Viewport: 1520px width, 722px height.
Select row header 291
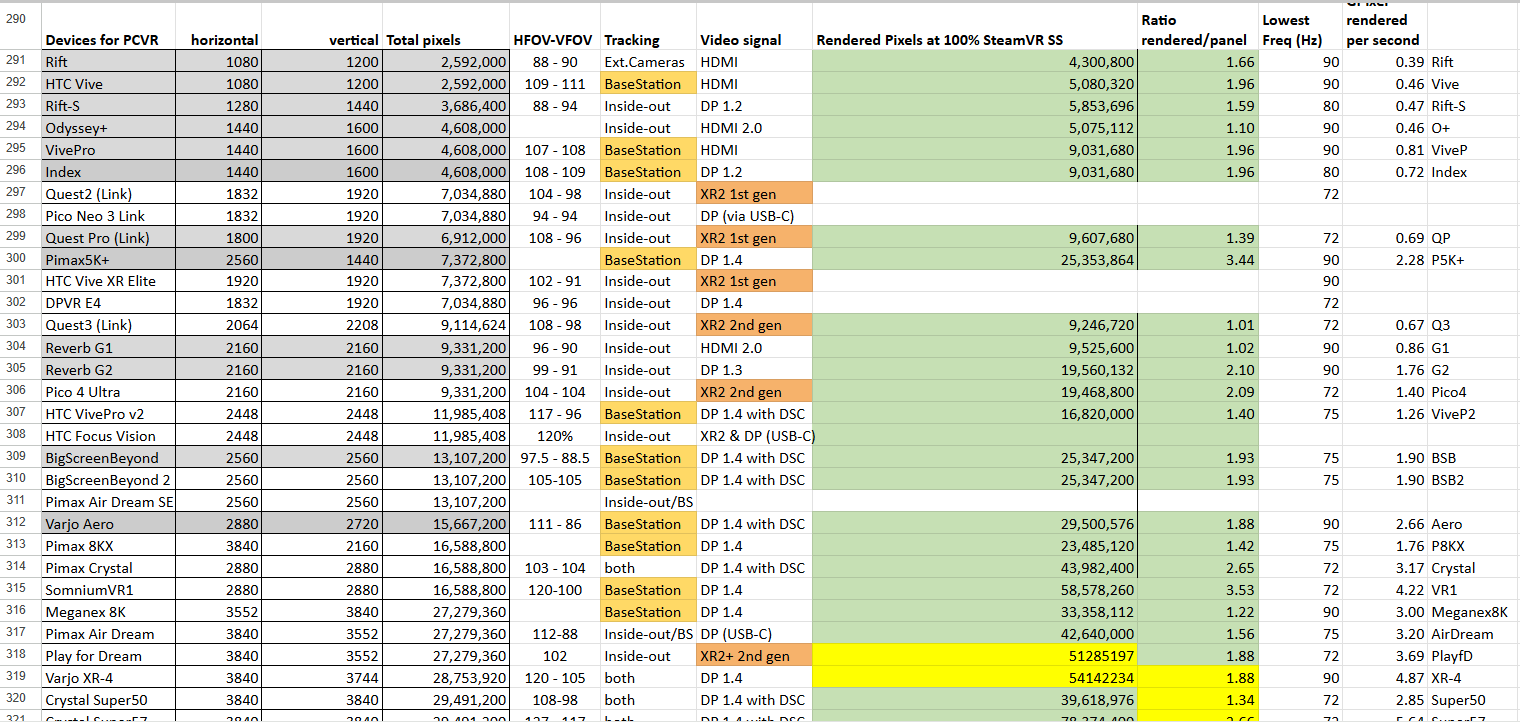pos(20,62)
